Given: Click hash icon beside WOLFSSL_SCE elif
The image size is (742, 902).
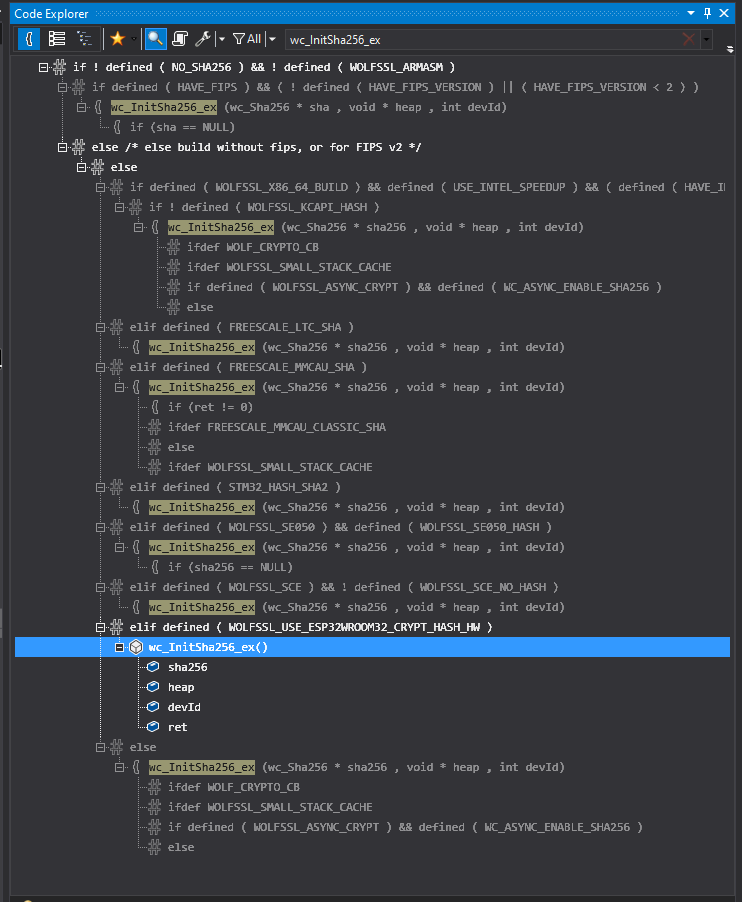Looking at the screenshot, I should tap(116, 587).
